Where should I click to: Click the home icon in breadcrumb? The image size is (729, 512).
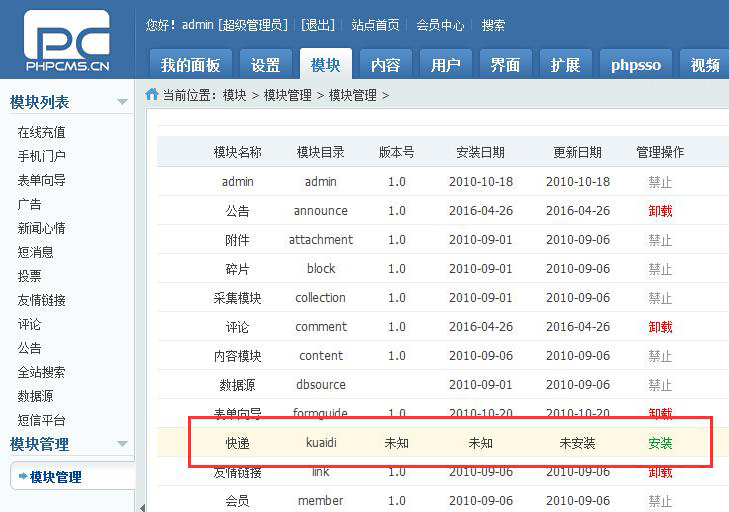(x=152, y=95)
